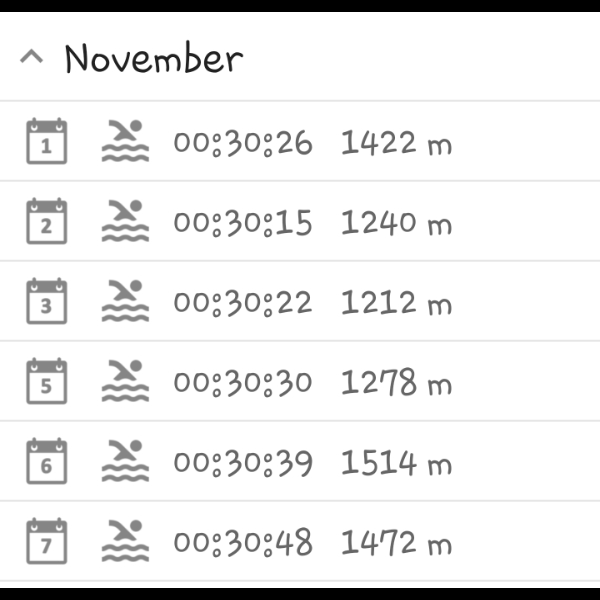This screenshot has width=600, height=600.
Task: Click swimmer icon on the 1240 m row
Action: pos(125,222)
